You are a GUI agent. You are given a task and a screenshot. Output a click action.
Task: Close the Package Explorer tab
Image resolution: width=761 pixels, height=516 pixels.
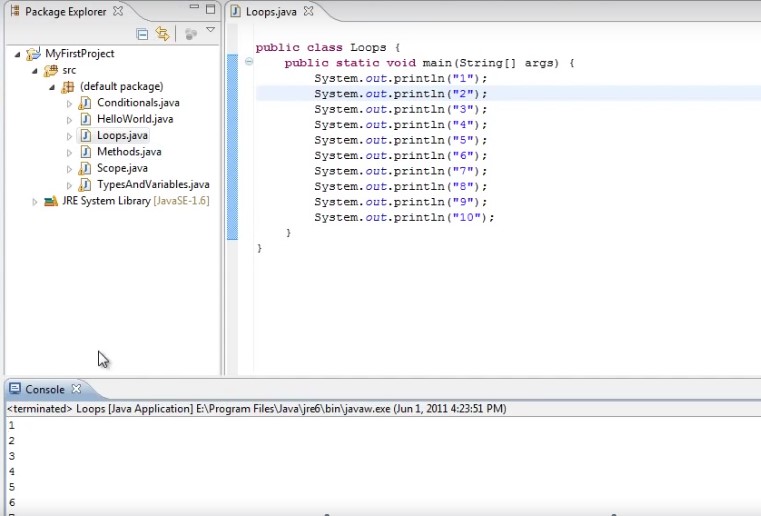[118, 11]
